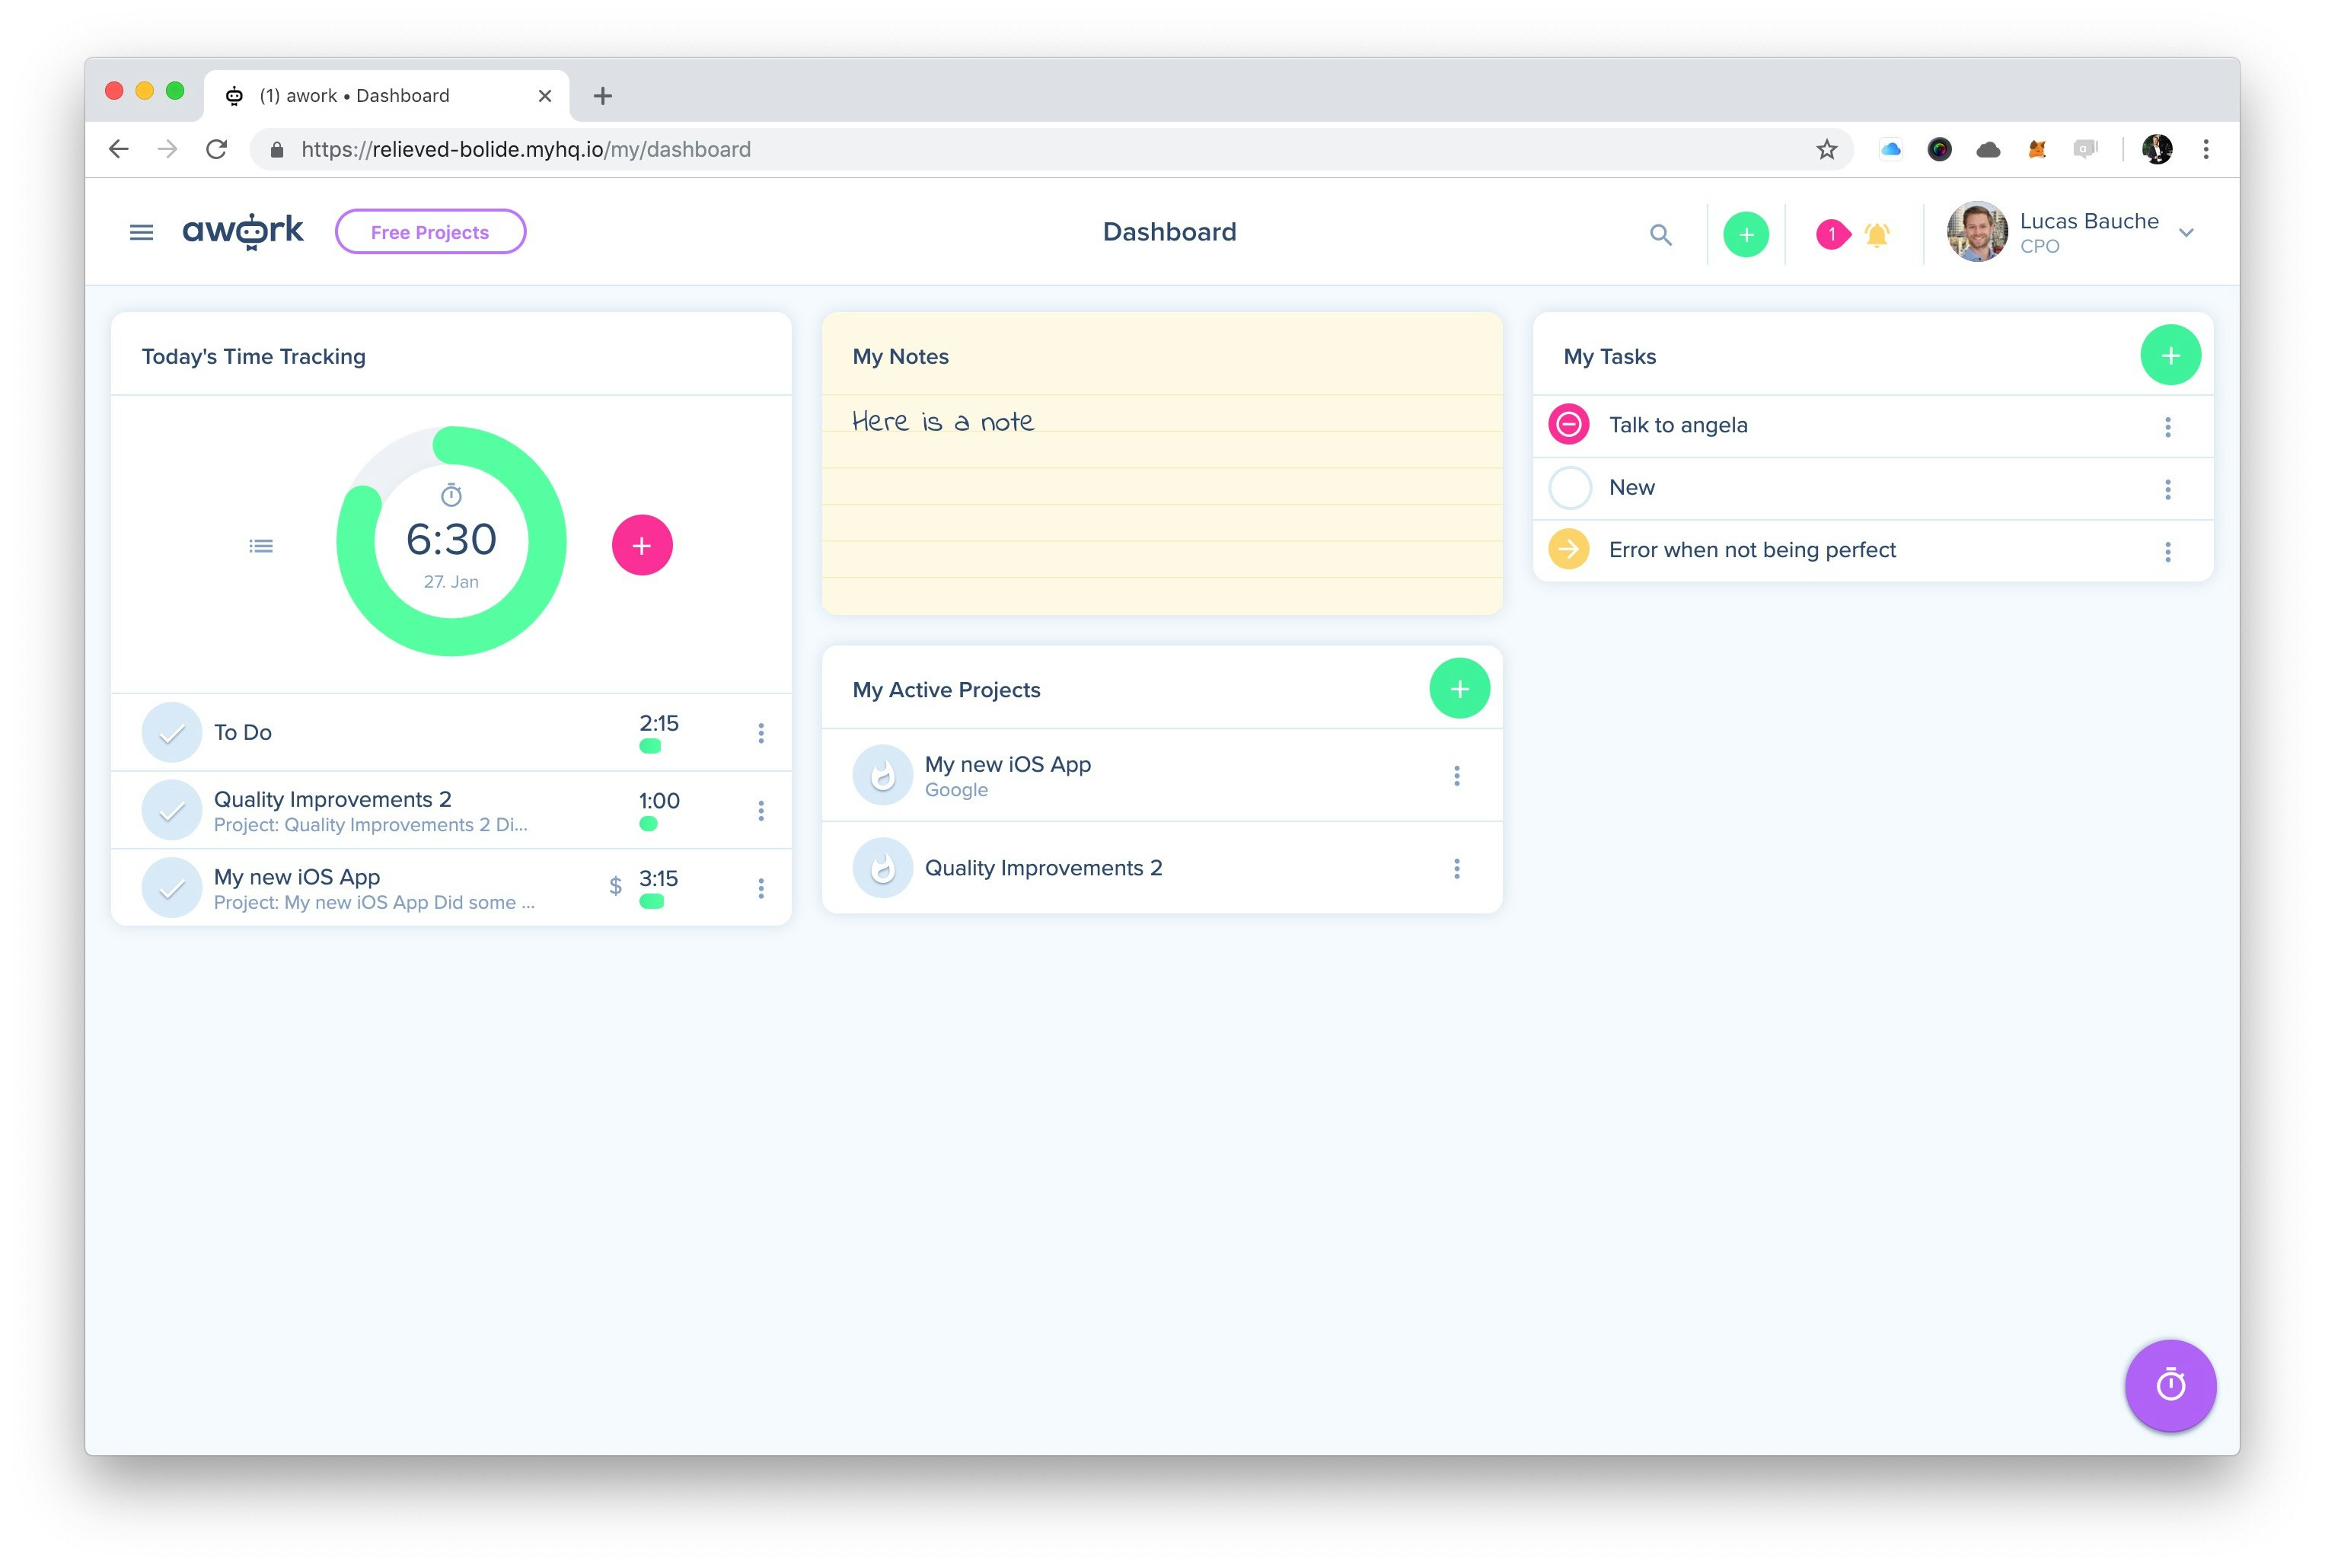
Task: Open the hamburger navigation menu
Action: pyautogui.click(x=140, y=231)
